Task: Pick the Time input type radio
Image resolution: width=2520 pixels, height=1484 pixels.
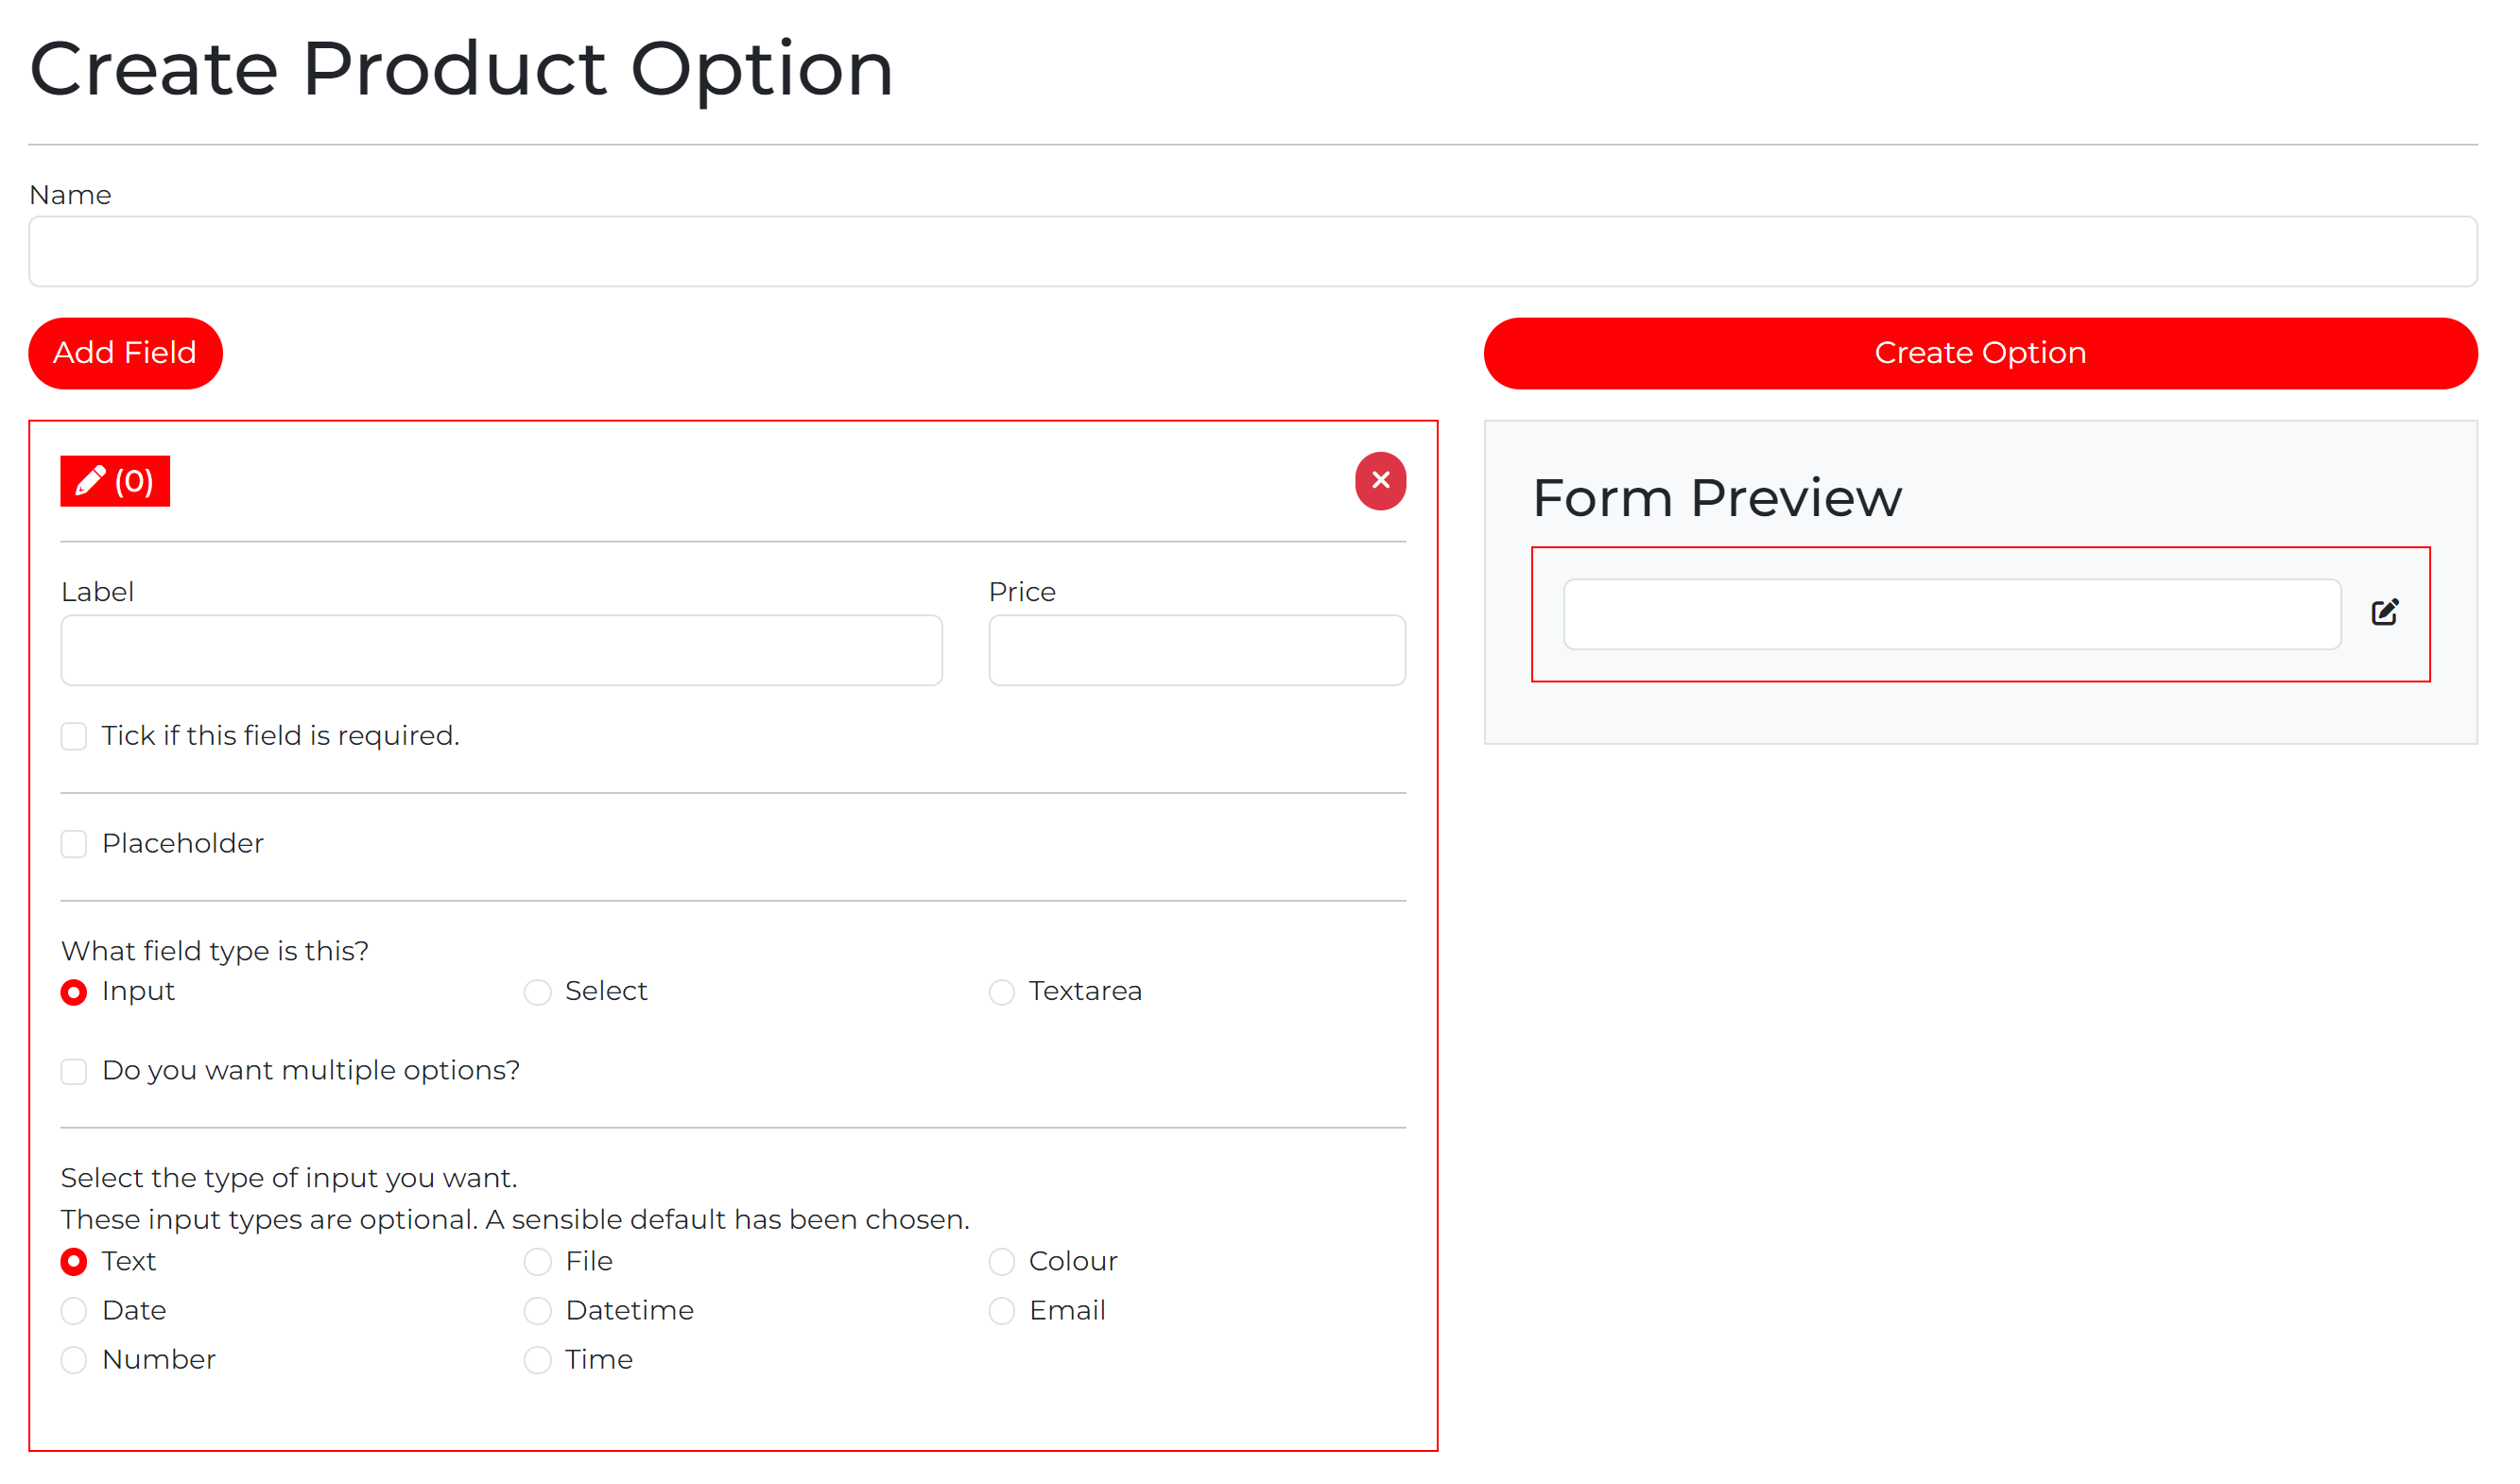Action: pyautogui.click(x=538, y=1360)
